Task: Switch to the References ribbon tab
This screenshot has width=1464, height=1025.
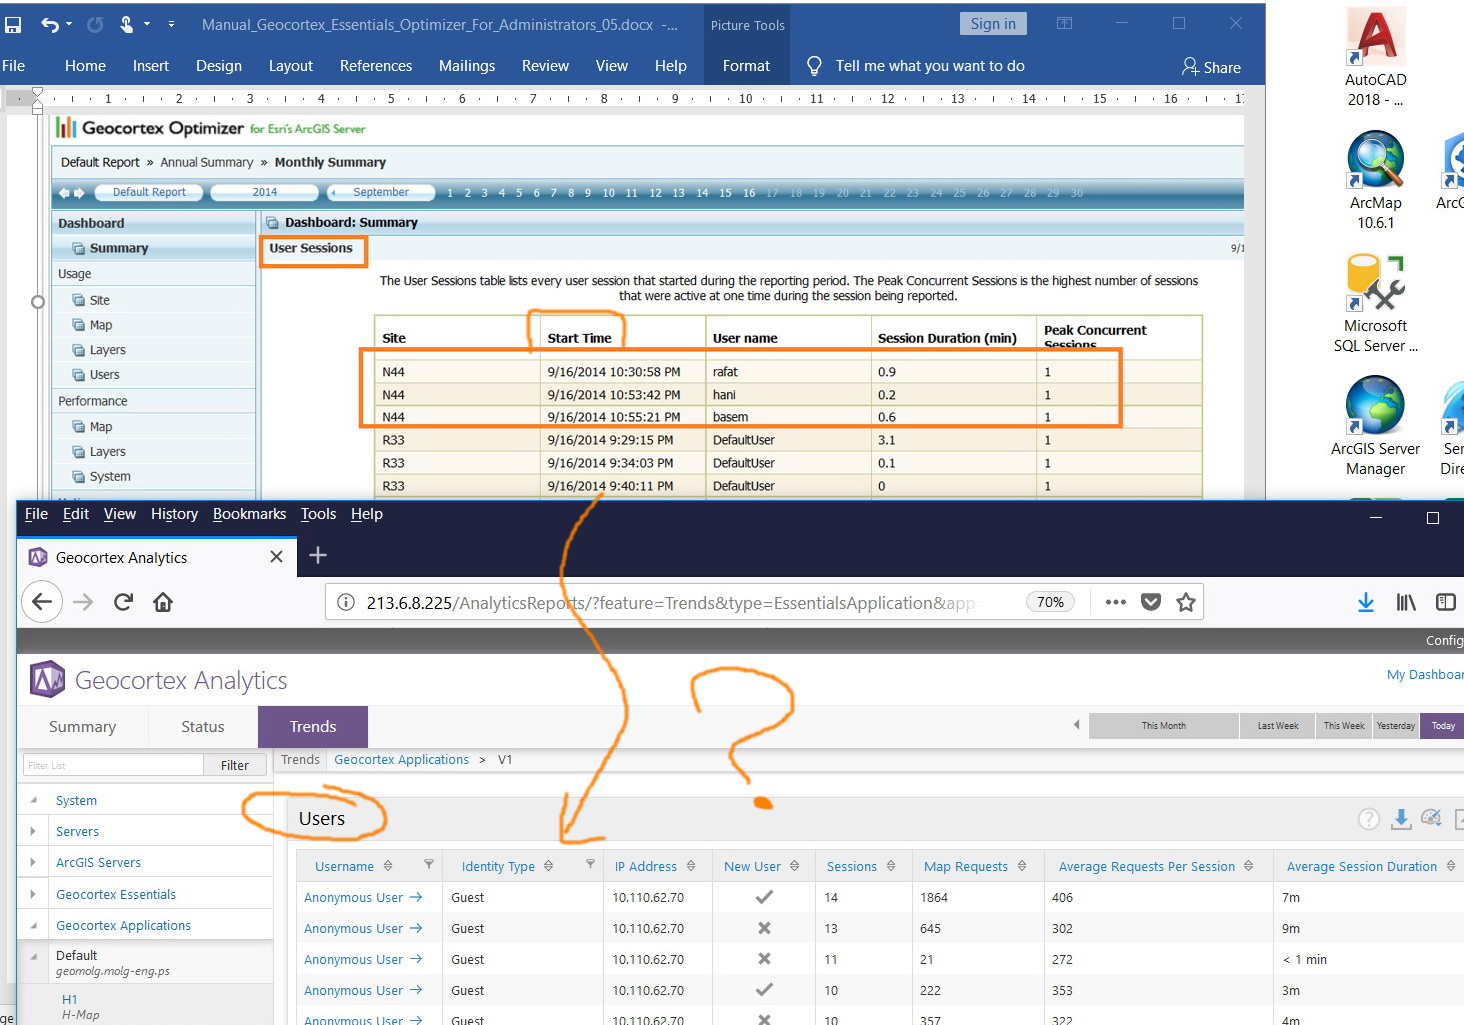Action: [376, 66]
